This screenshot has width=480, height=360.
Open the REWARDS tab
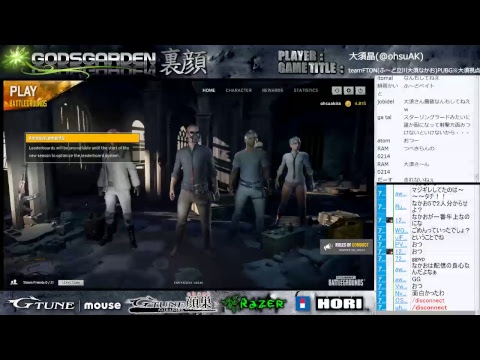click(272, 90)
